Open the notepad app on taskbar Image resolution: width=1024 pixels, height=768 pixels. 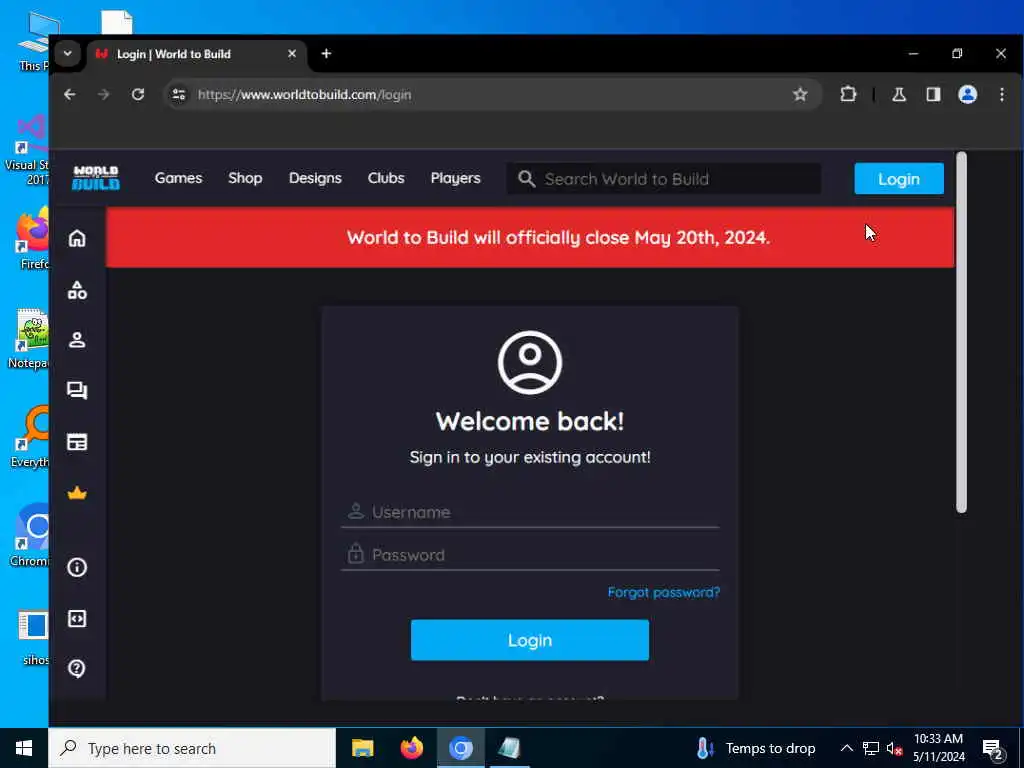(x=509, y=748)
